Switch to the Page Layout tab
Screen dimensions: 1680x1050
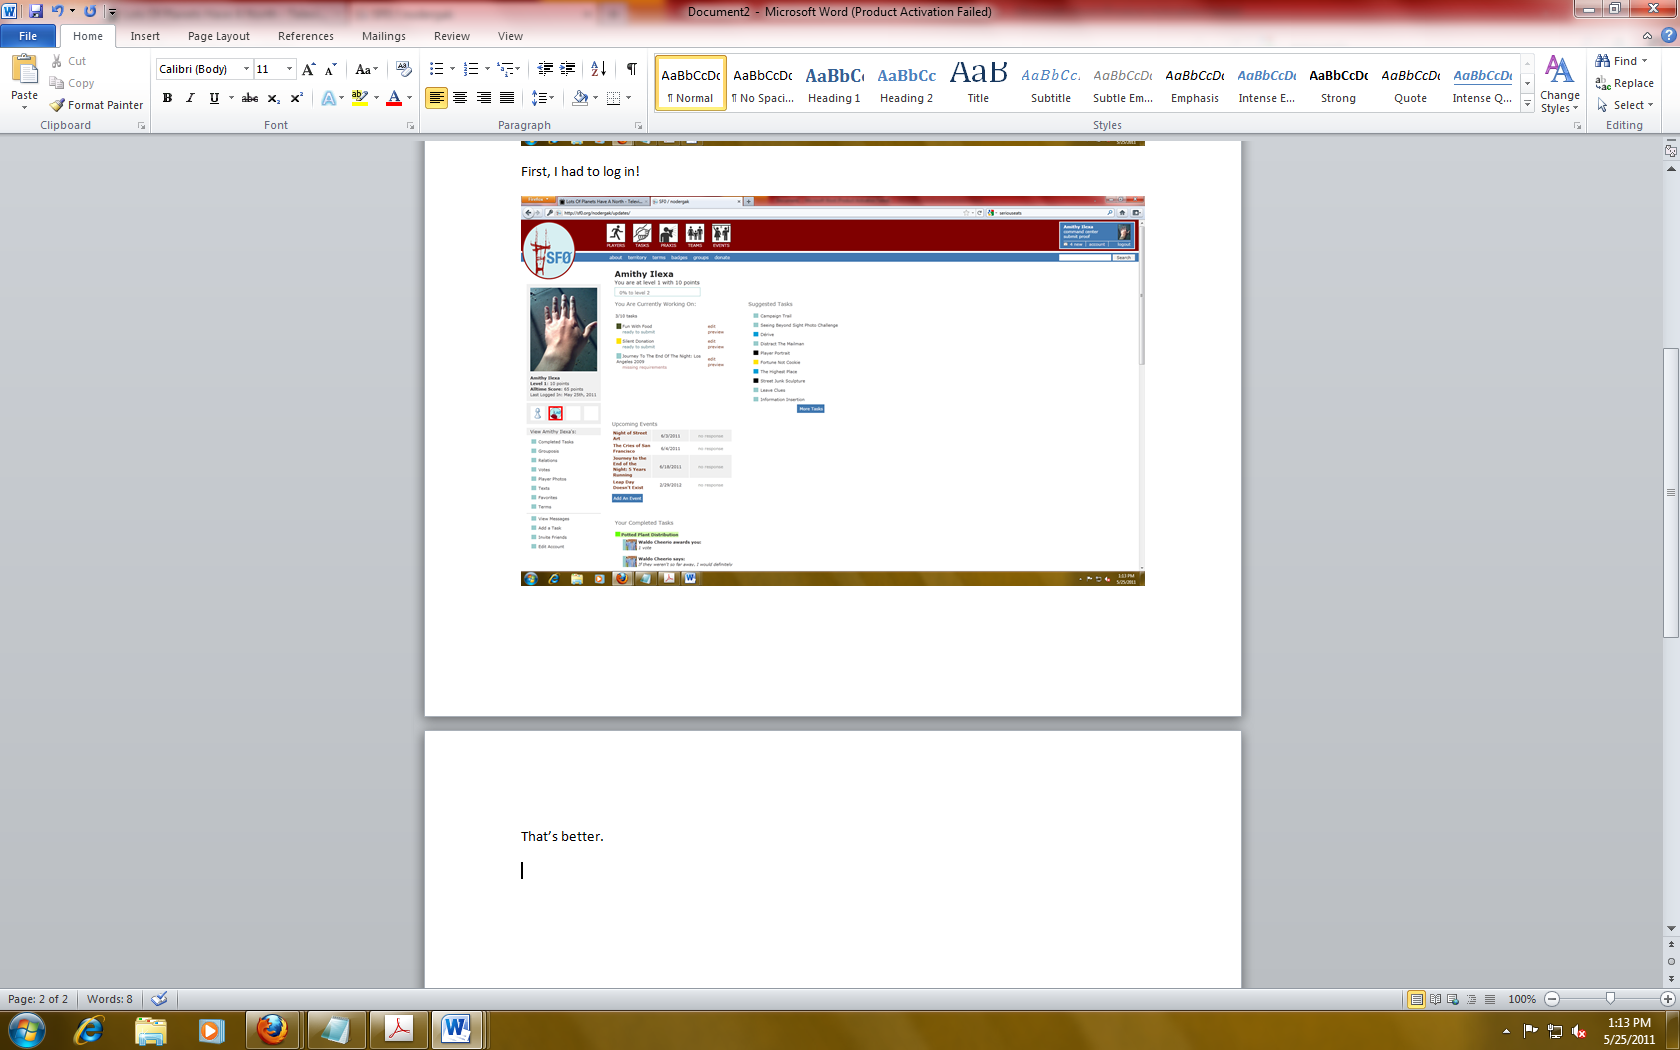coord(218,36)
